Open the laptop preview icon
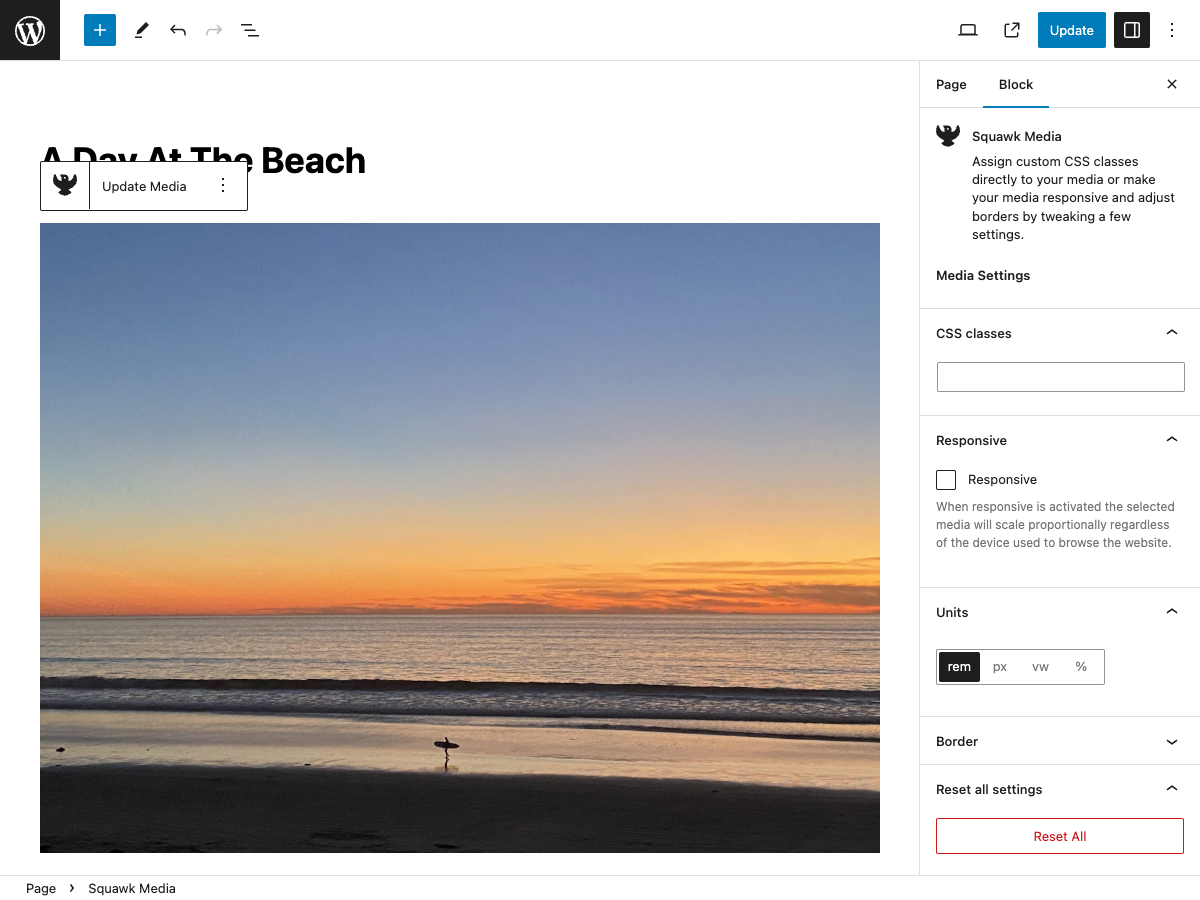The image size is (1200, 900). tap(968, 30)
